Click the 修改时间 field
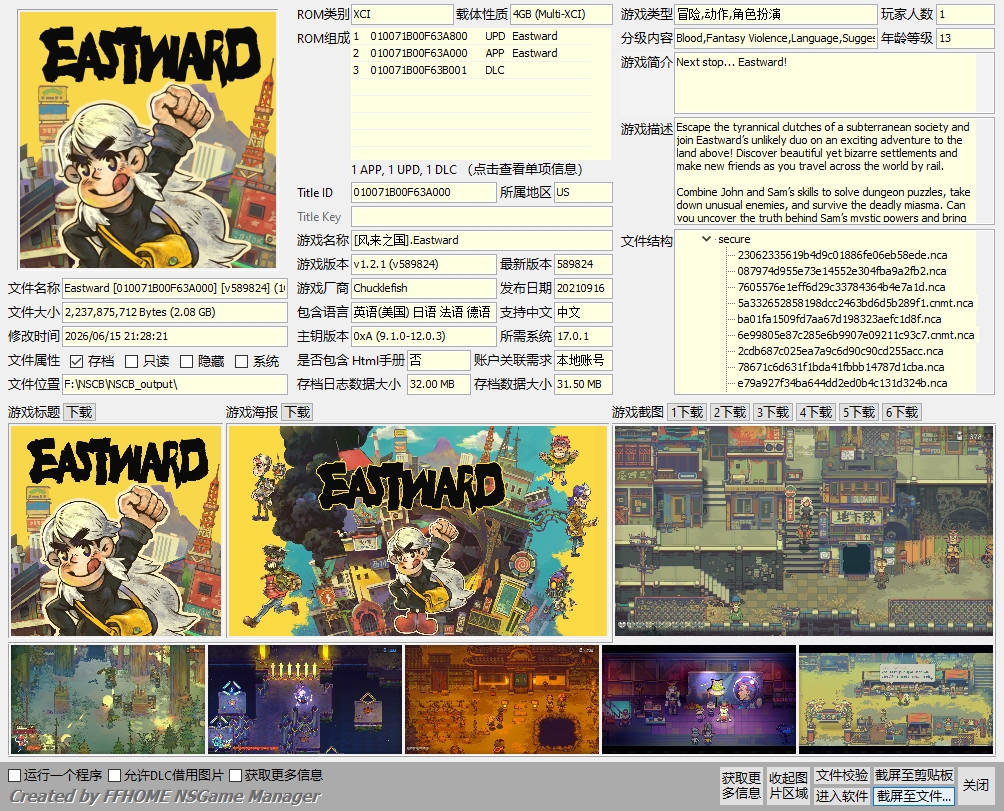The image size is (1004, 811). point(175,337)
